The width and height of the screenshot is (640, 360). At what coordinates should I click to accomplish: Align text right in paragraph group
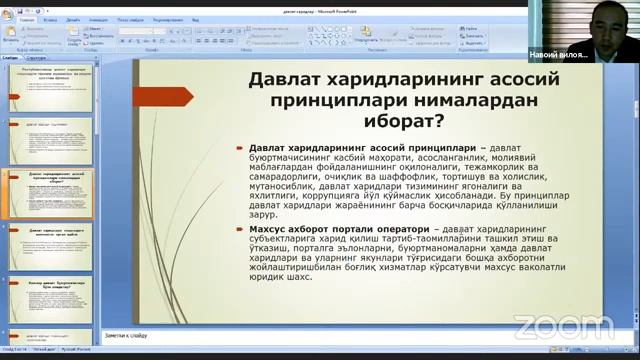click(215, 41)
